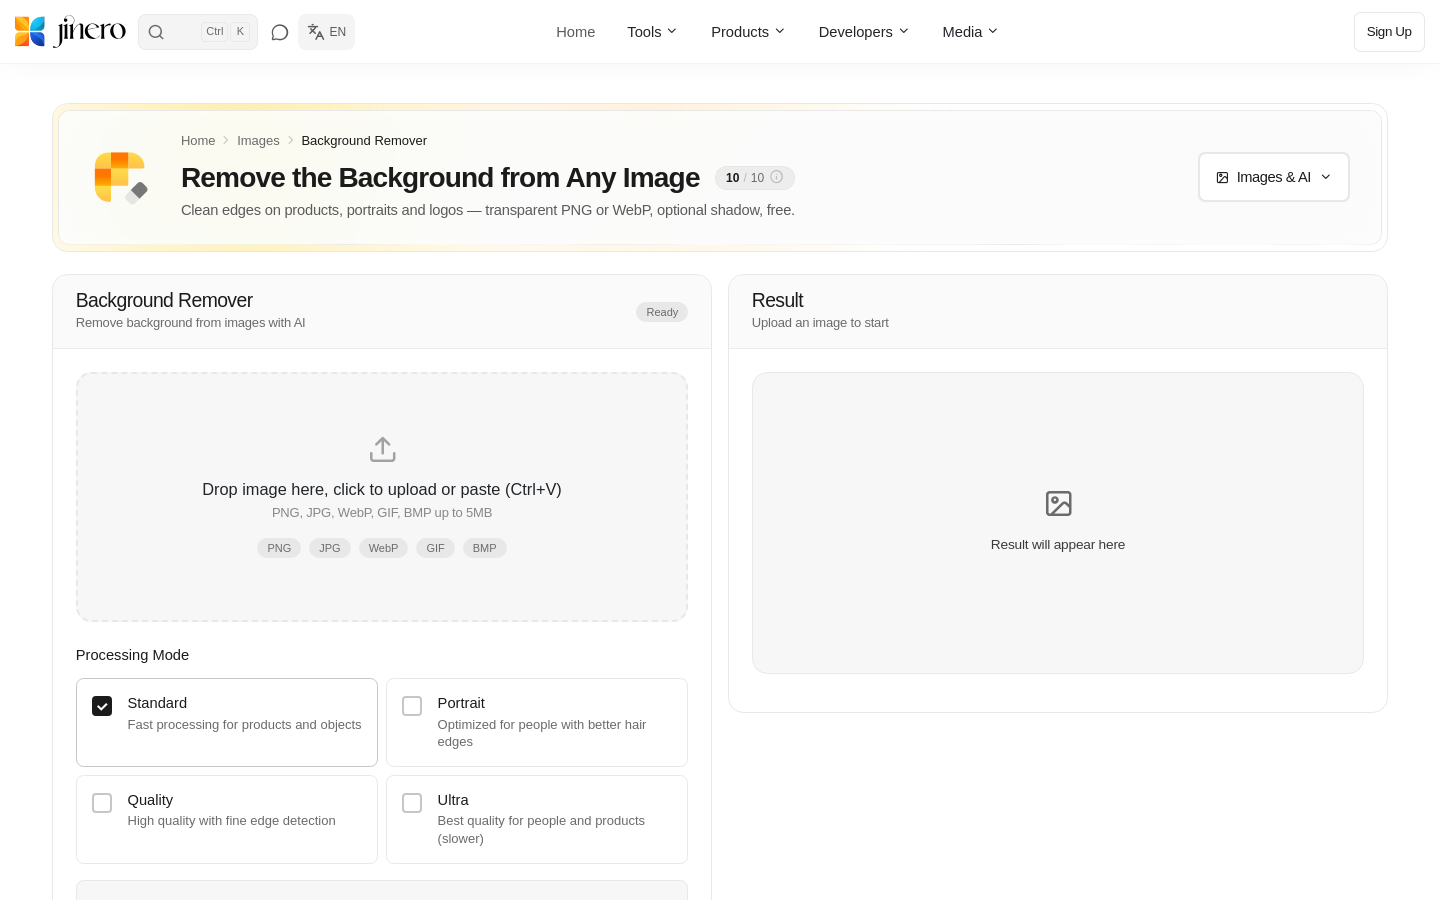
Task: Expand the Developers menu
Action: coord(864,32)
